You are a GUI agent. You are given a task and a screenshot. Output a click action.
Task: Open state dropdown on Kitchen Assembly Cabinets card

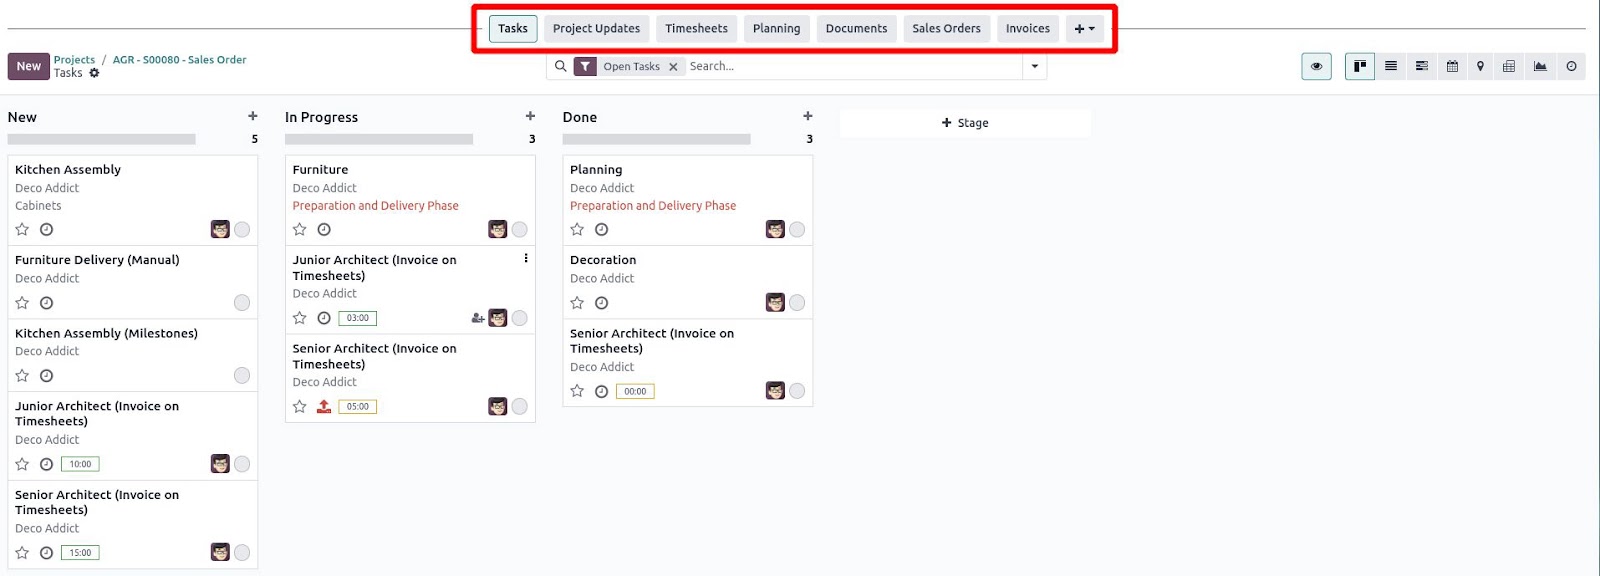click(242, 230)
